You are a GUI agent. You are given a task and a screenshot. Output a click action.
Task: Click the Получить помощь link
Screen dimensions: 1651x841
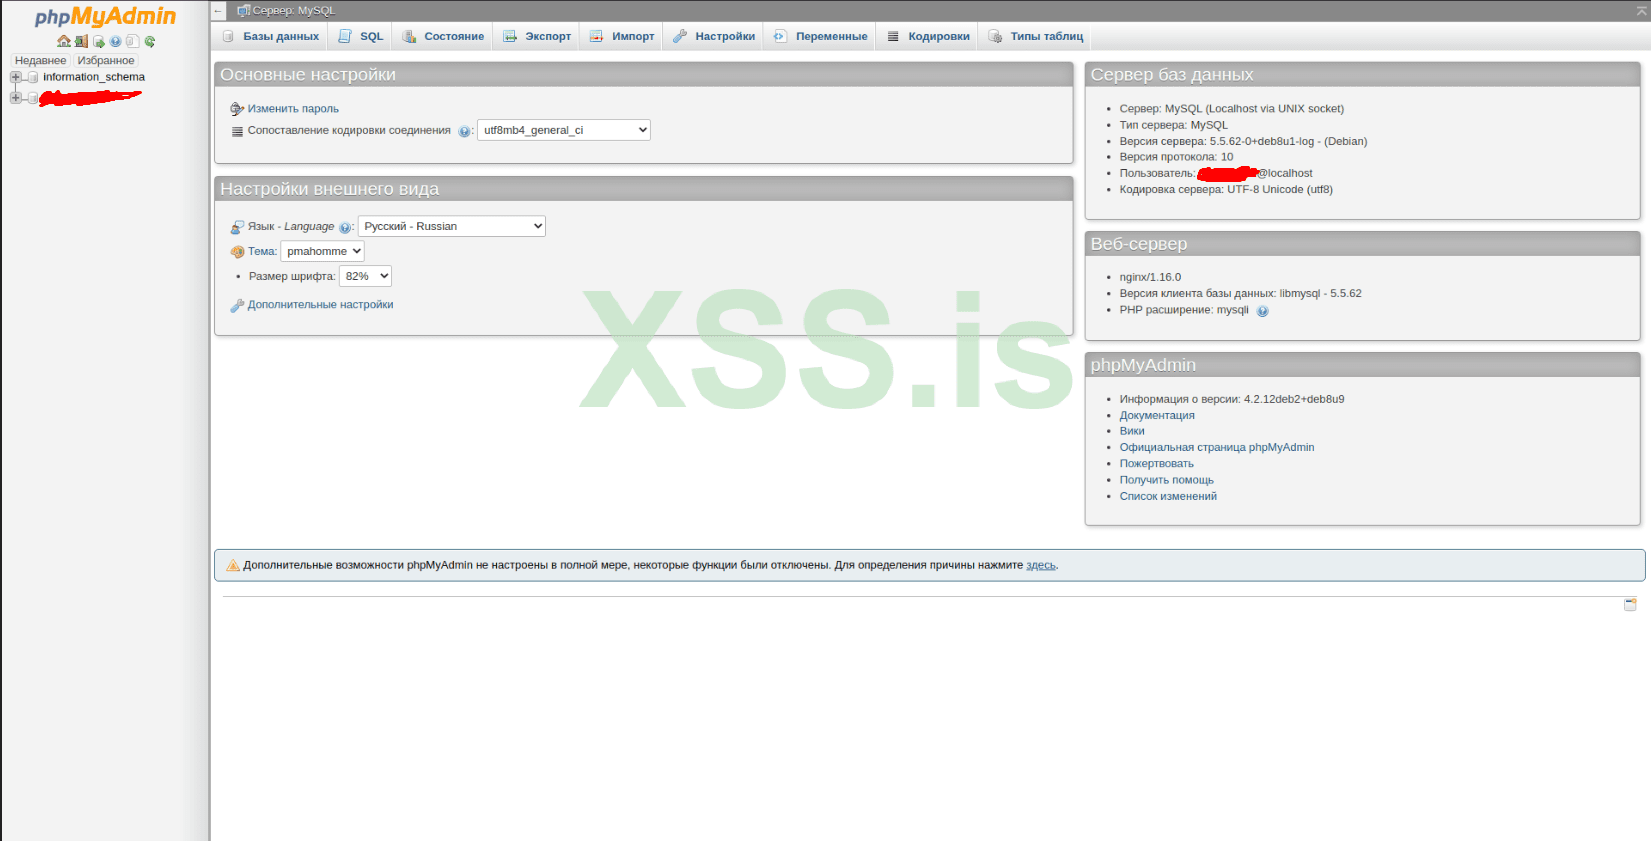coord(1167,480)
